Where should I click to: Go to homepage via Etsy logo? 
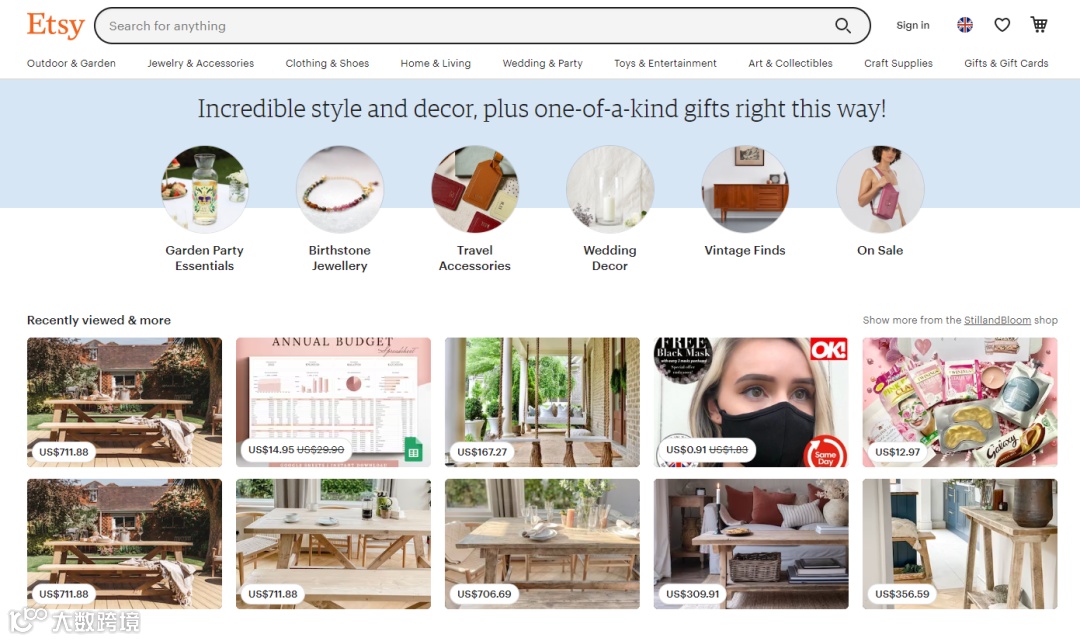(55, 25)
